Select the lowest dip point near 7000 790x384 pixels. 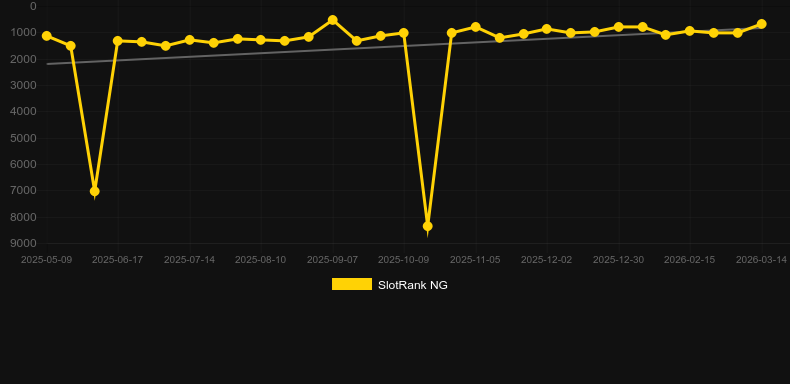click(94, 191)
